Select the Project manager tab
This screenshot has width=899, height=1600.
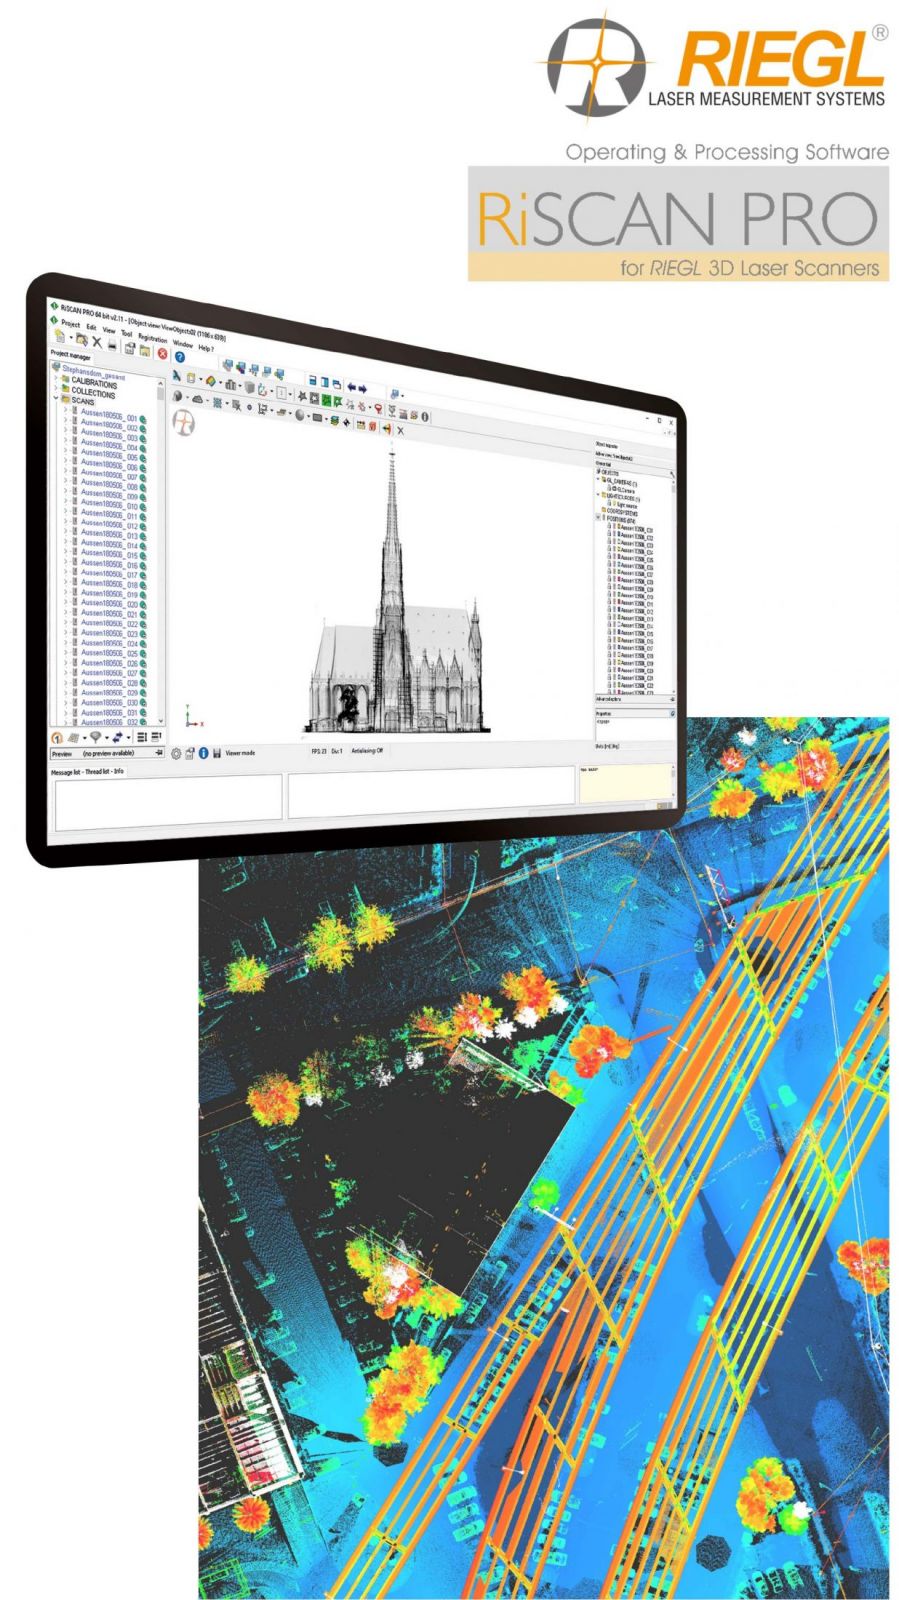click(70, 353)
